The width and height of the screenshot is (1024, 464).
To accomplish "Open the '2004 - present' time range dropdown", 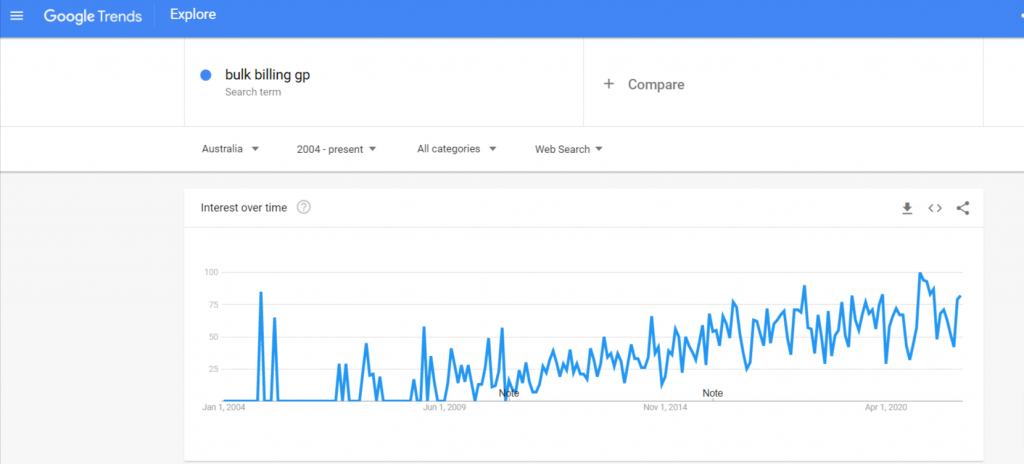I will (x=336, y=149).
